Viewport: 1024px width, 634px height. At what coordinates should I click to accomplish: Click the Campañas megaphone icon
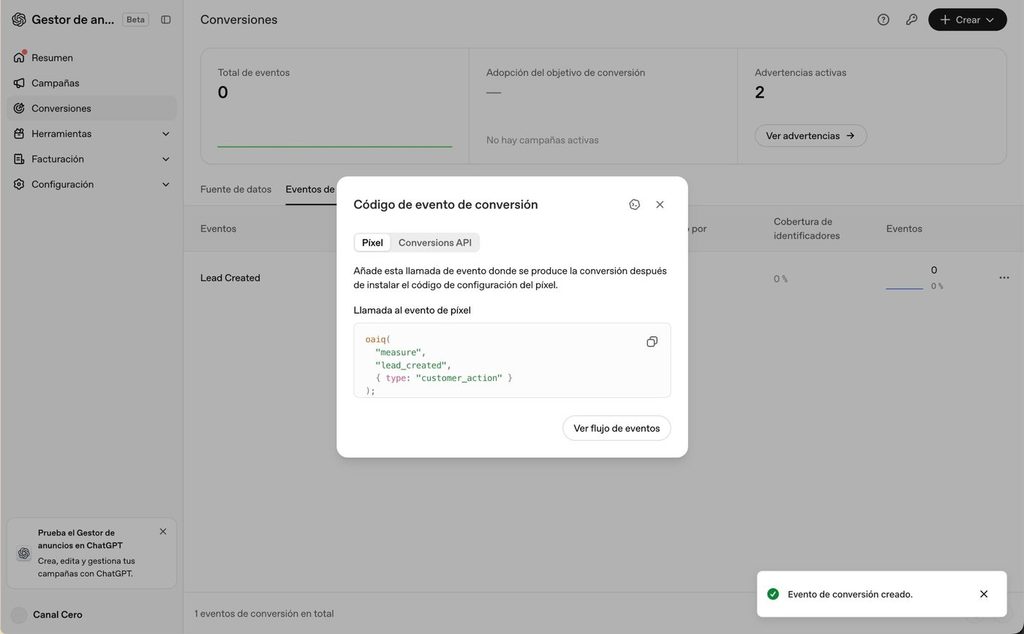(x=19, y=83)
